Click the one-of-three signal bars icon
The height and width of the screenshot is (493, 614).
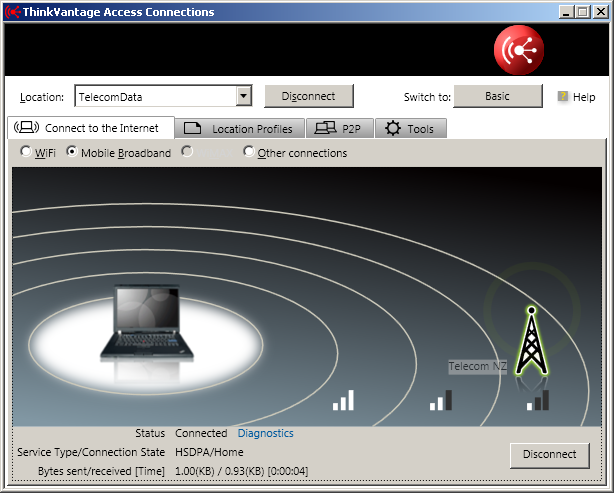[538, 400]
